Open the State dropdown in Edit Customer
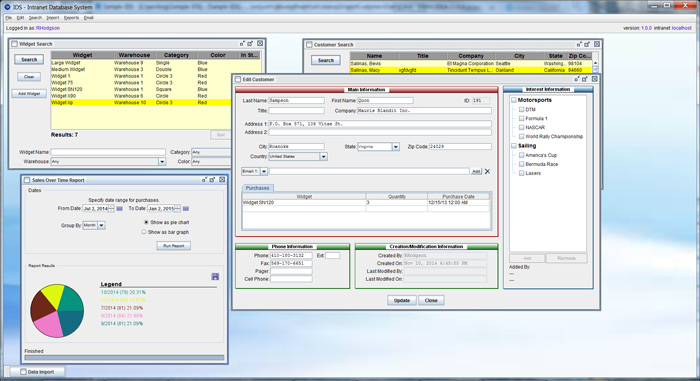 pos(396,147)
